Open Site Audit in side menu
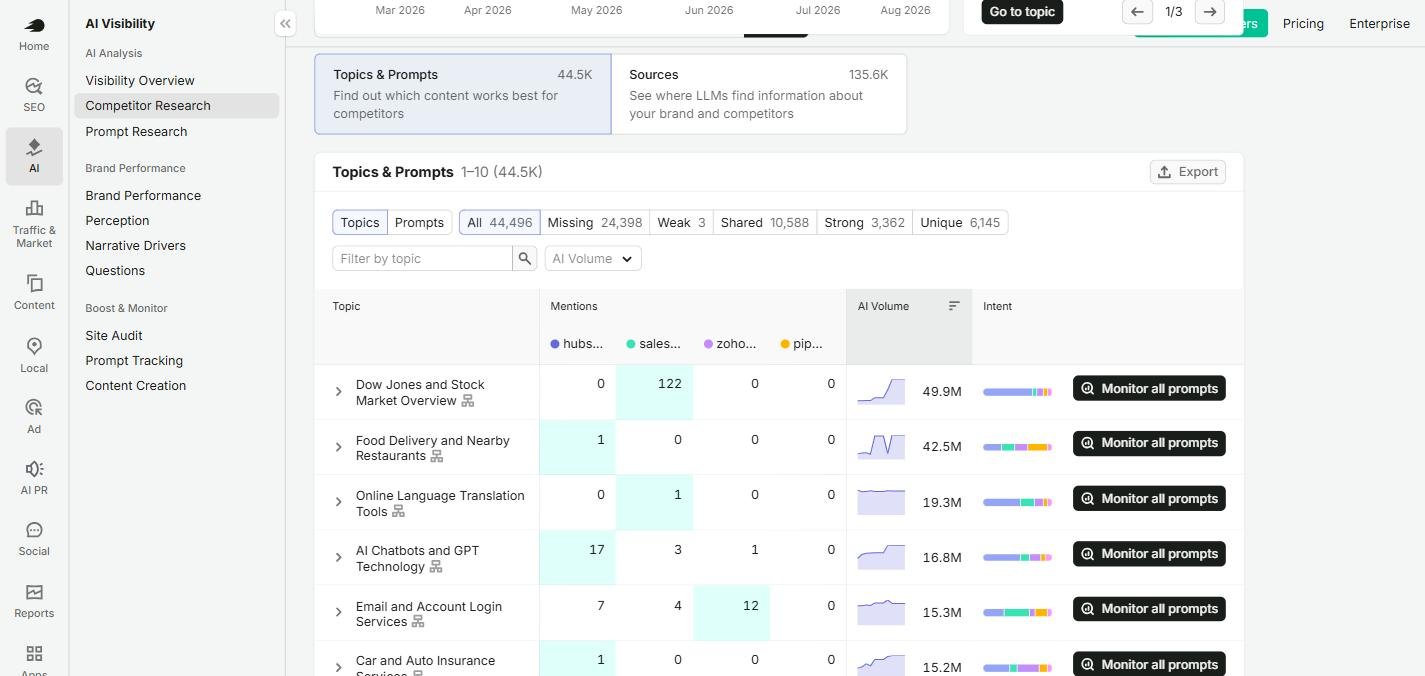The image size is (1425, 676). point(114,335)
